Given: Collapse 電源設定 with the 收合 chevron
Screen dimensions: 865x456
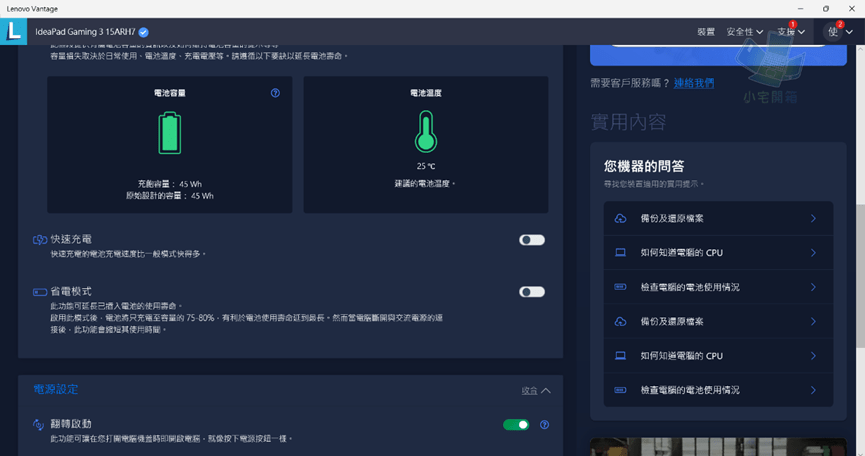Looking at the screenshot, I should click(546, 390).
